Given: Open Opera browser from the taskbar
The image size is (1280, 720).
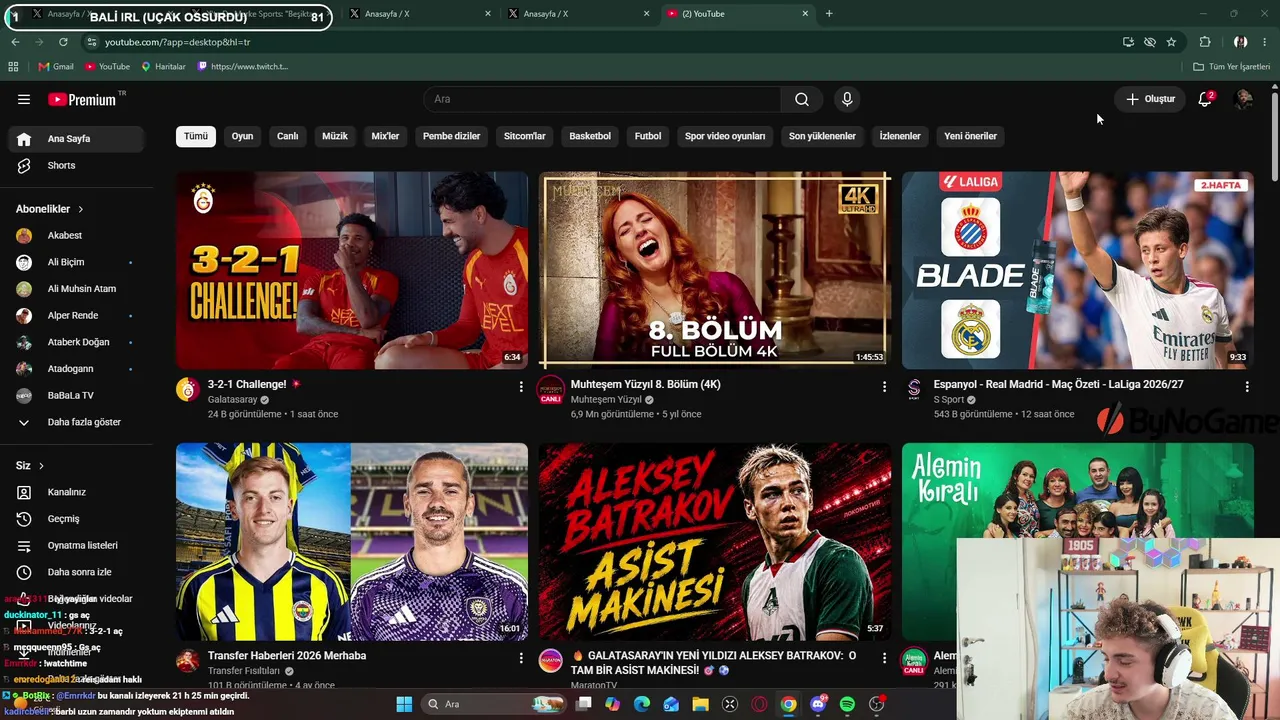Looking at the screenshot, I should click(x=759, y=704).
